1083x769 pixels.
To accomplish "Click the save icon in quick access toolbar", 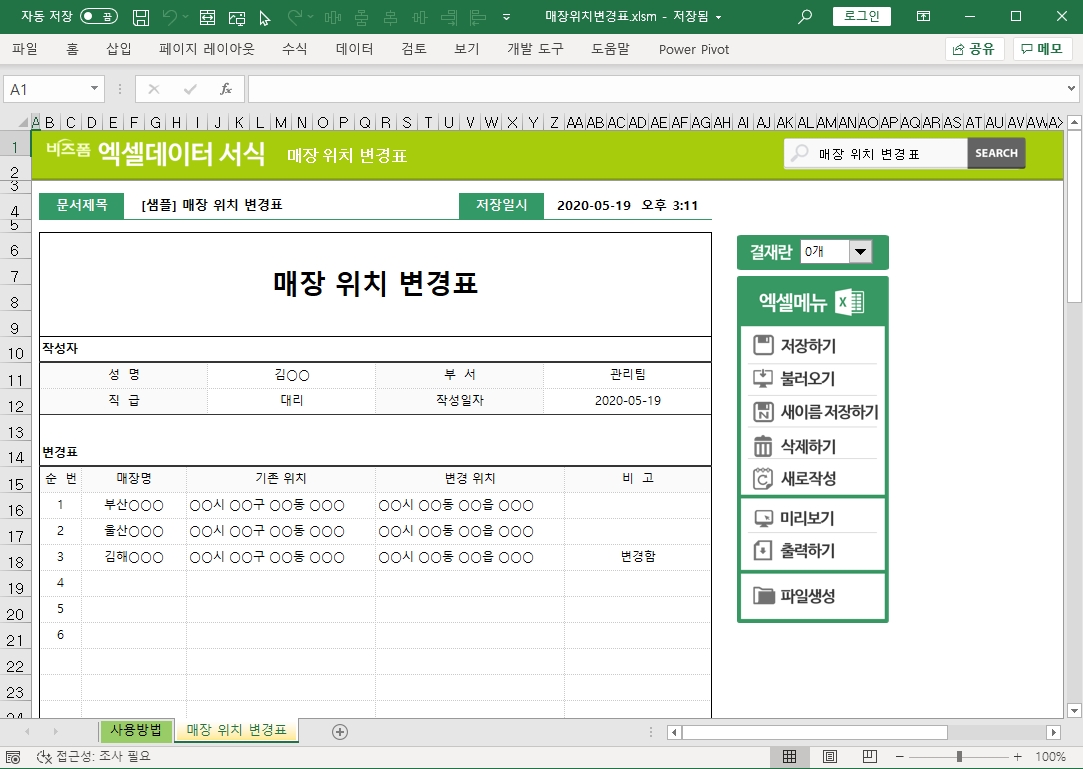I will [x=141, y=17].
